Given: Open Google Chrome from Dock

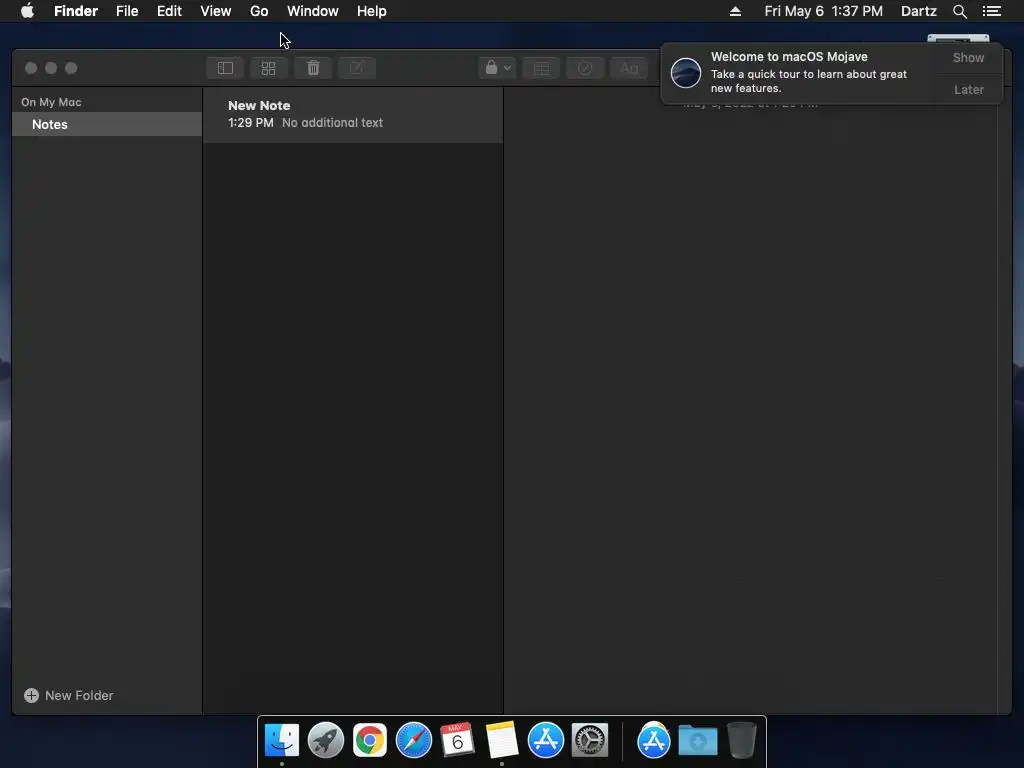Looking at the screenshot, I should point(370,740).
